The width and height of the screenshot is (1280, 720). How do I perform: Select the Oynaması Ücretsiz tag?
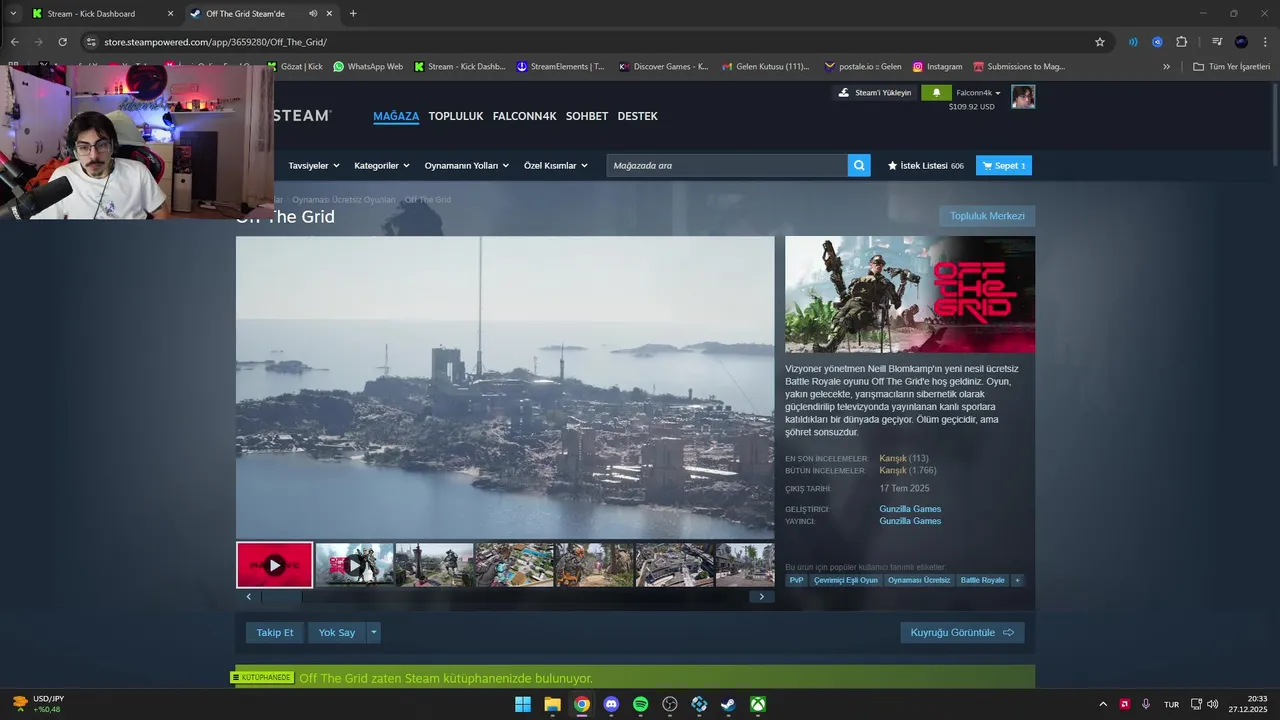[x=919, y=580]
